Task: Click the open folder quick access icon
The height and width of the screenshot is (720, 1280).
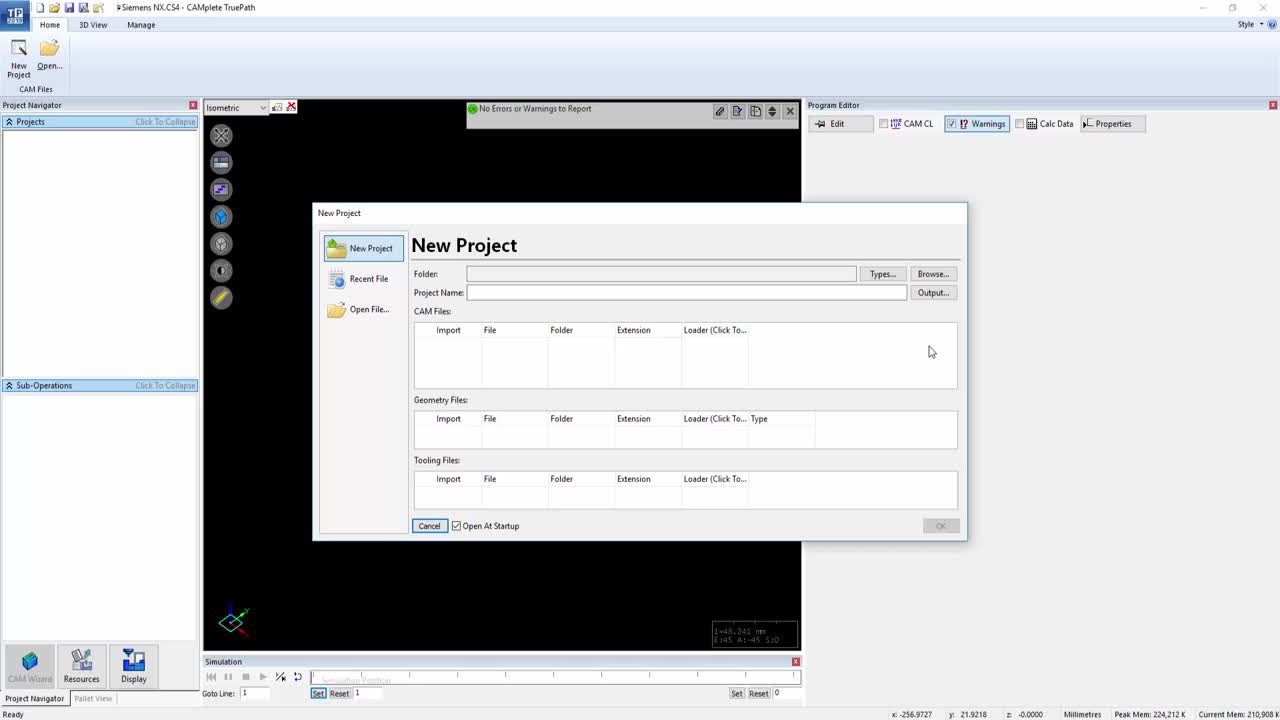Action: (x=55, y=8)
